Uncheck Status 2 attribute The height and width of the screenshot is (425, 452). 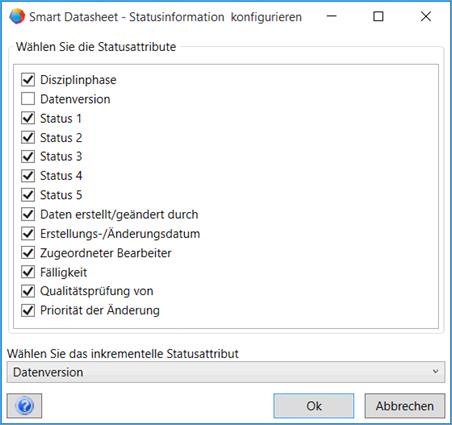pos(28,137)
